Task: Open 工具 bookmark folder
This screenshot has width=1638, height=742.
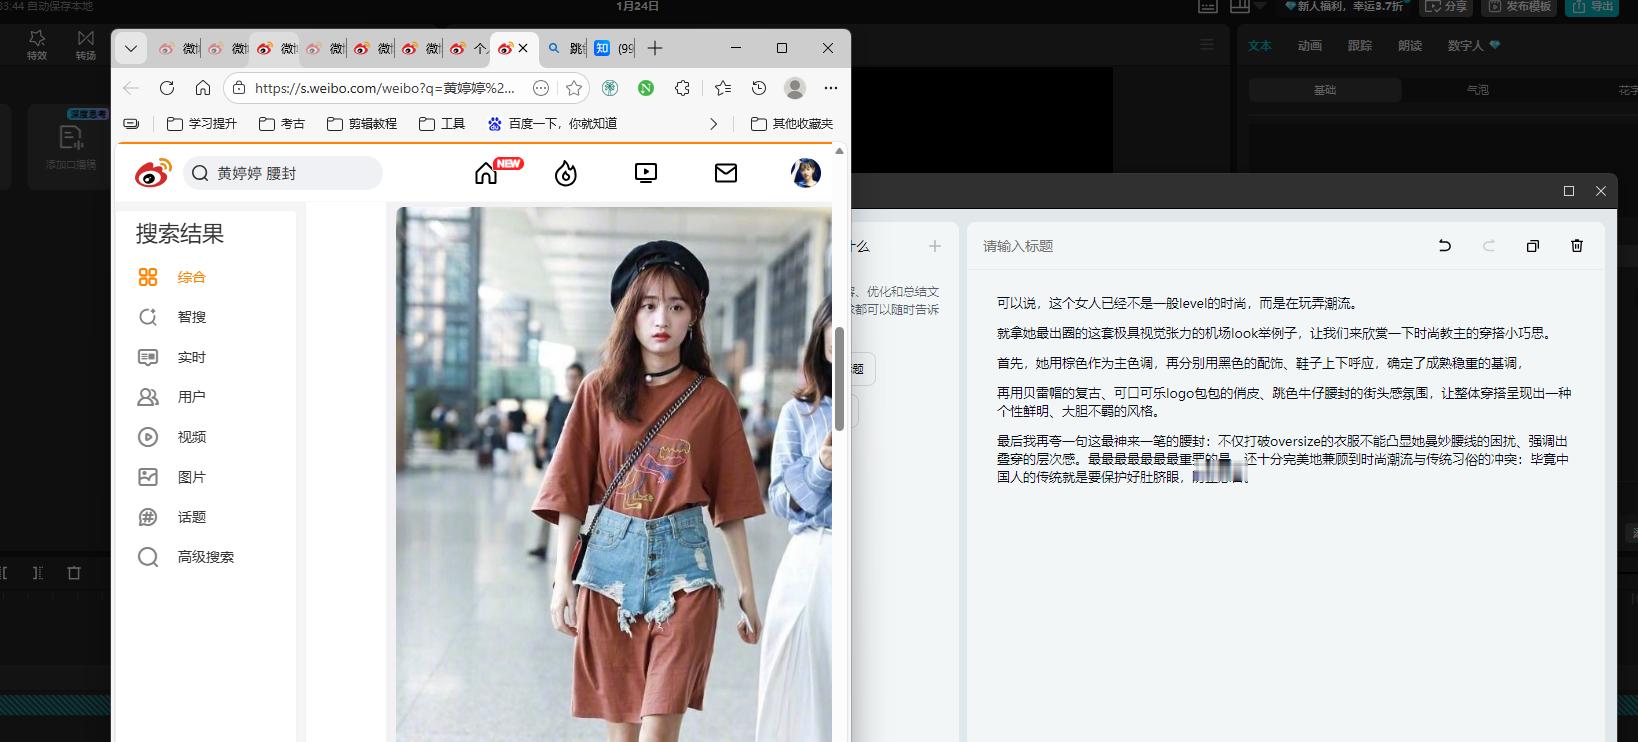Action: (442, 124)
